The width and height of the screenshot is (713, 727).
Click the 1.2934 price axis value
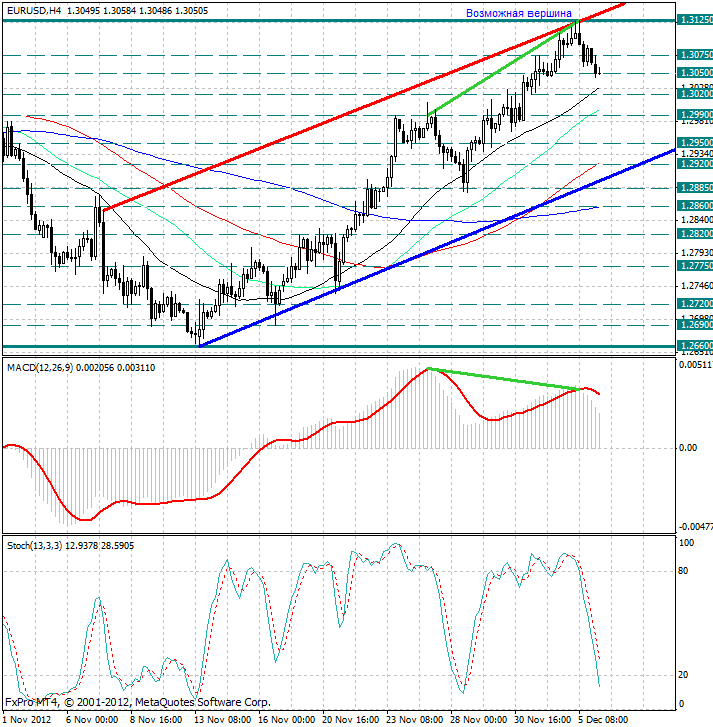[x=697, y=153]
